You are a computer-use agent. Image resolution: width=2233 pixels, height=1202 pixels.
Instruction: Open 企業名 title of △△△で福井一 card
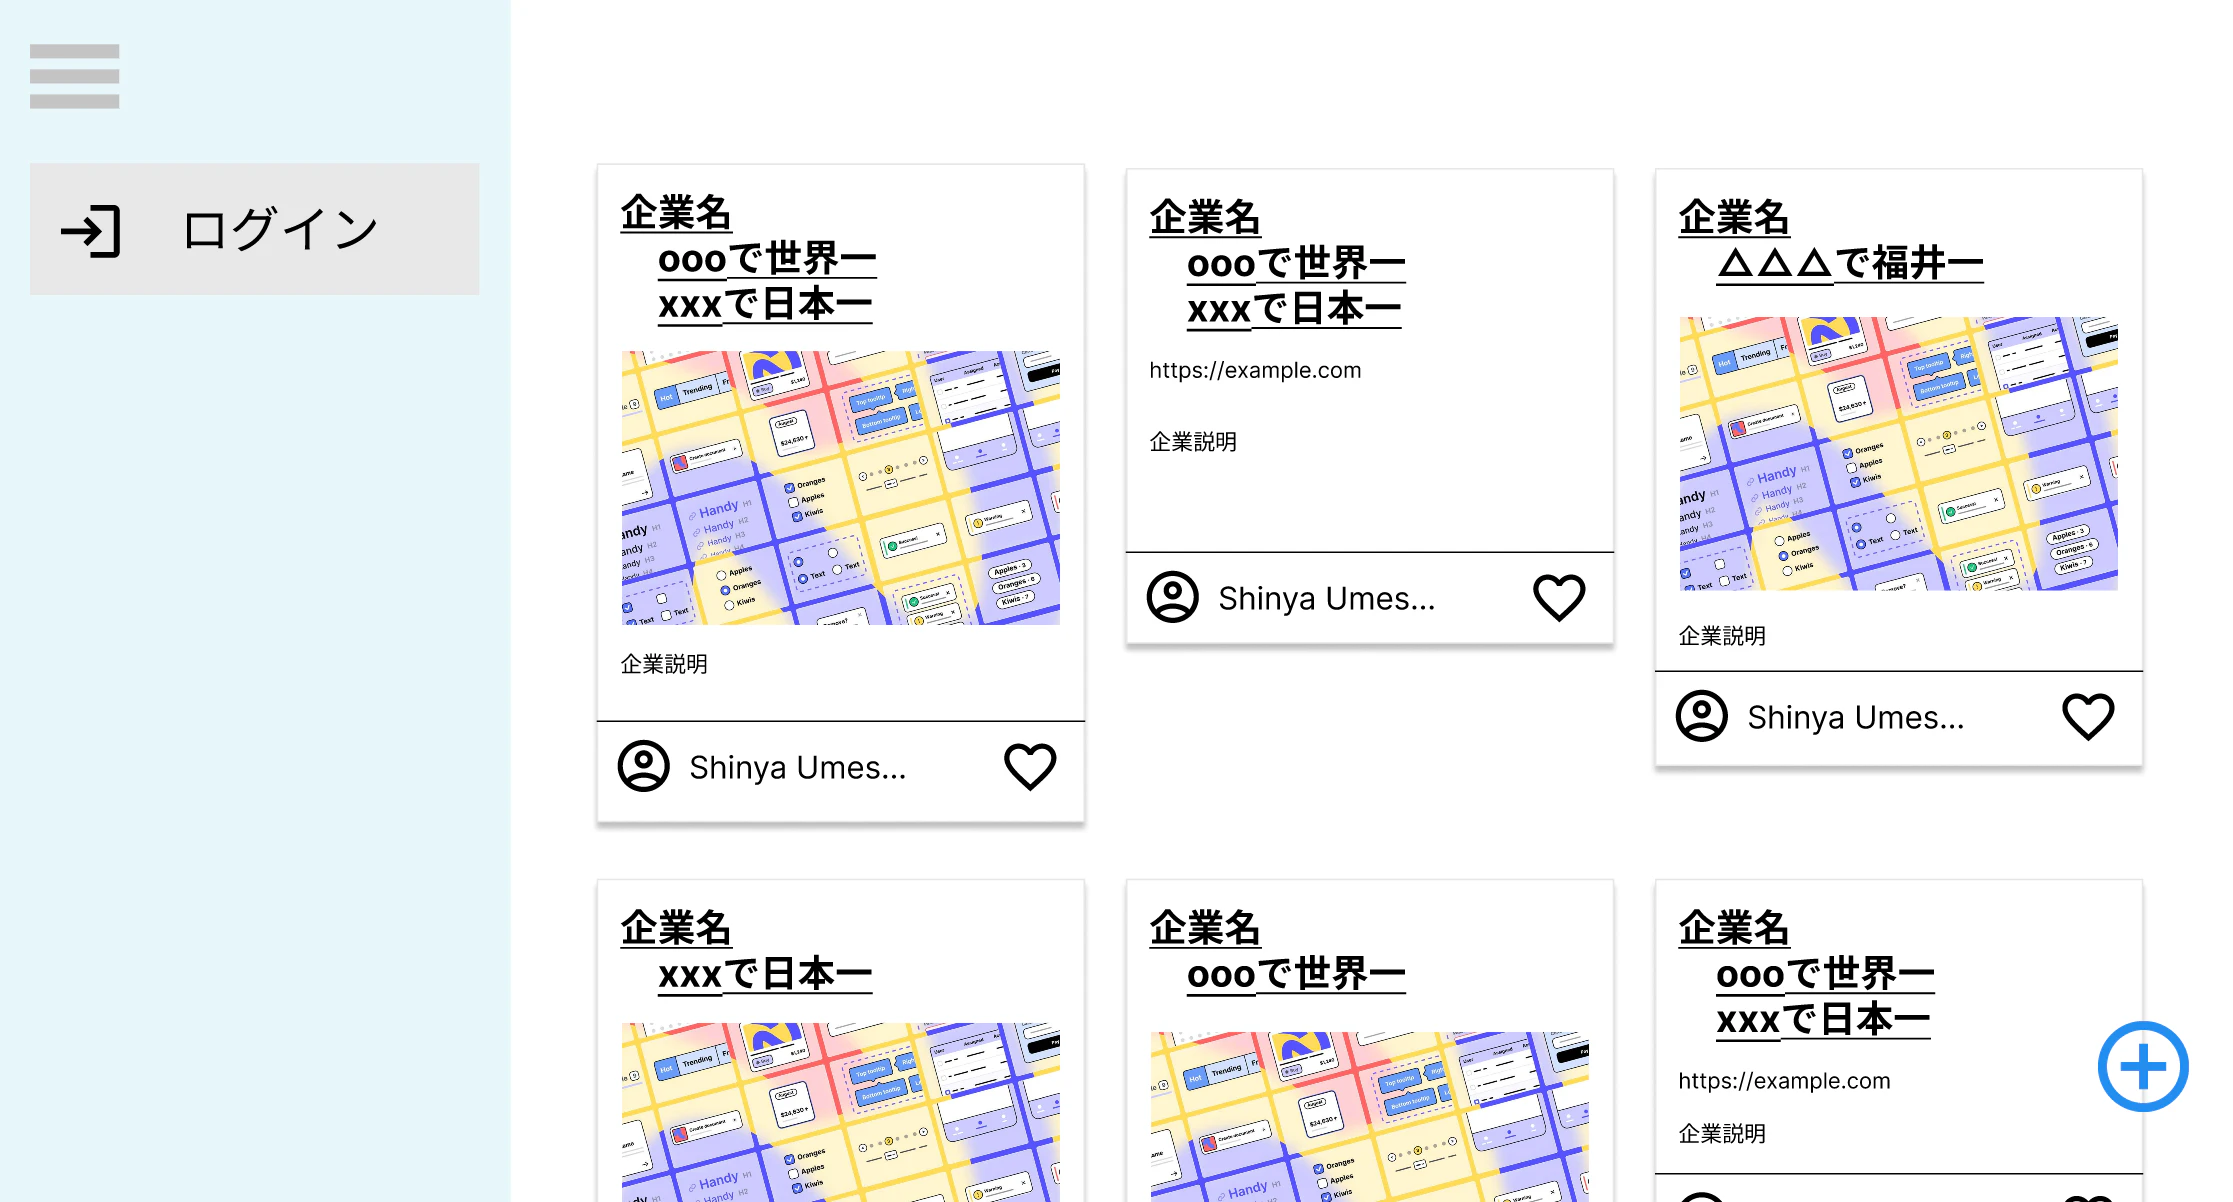coord(1734,218)
